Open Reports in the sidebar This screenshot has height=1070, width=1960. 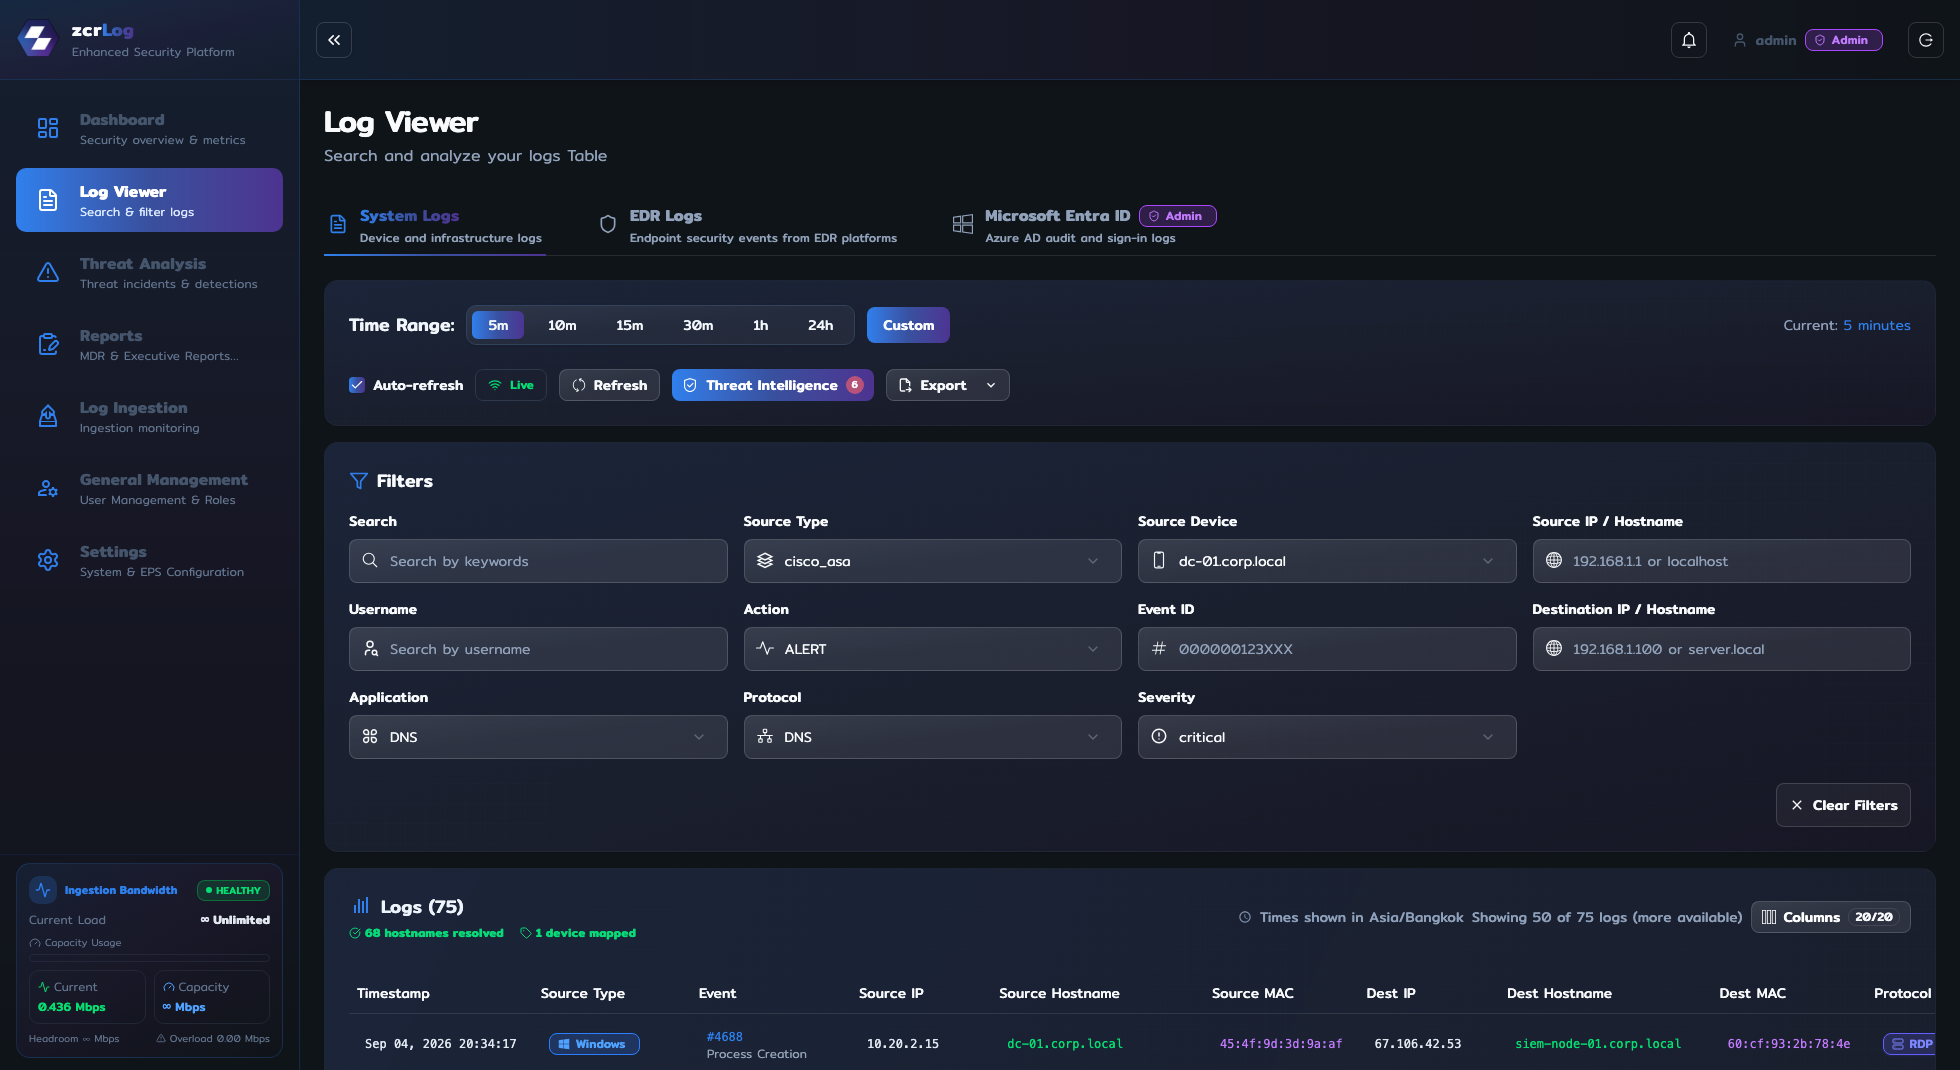(x=149, y=344)
